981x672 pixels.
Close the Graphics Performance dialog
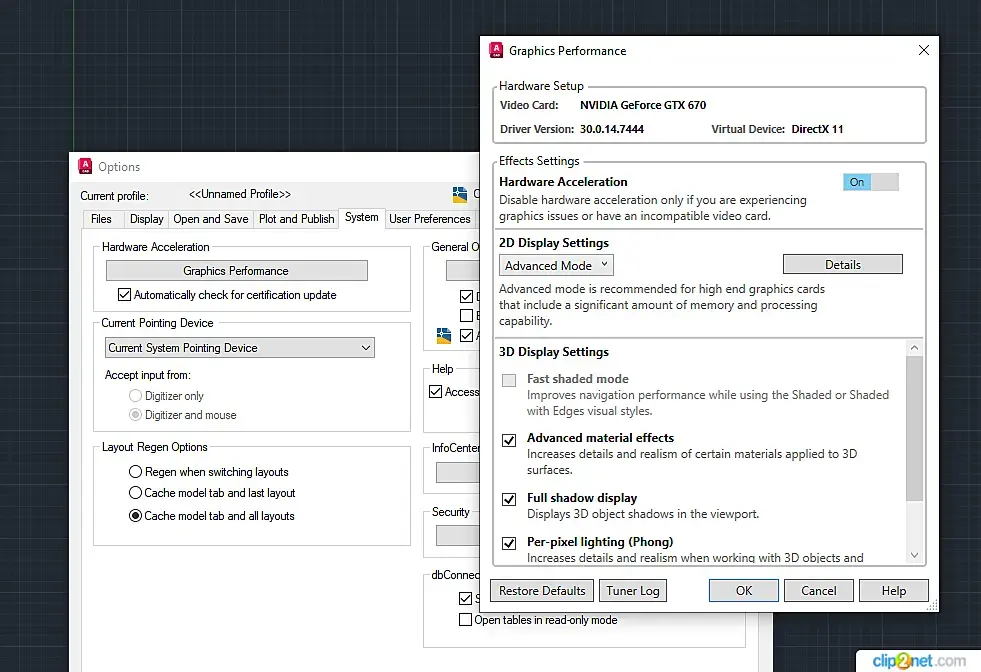coord(923,50)
